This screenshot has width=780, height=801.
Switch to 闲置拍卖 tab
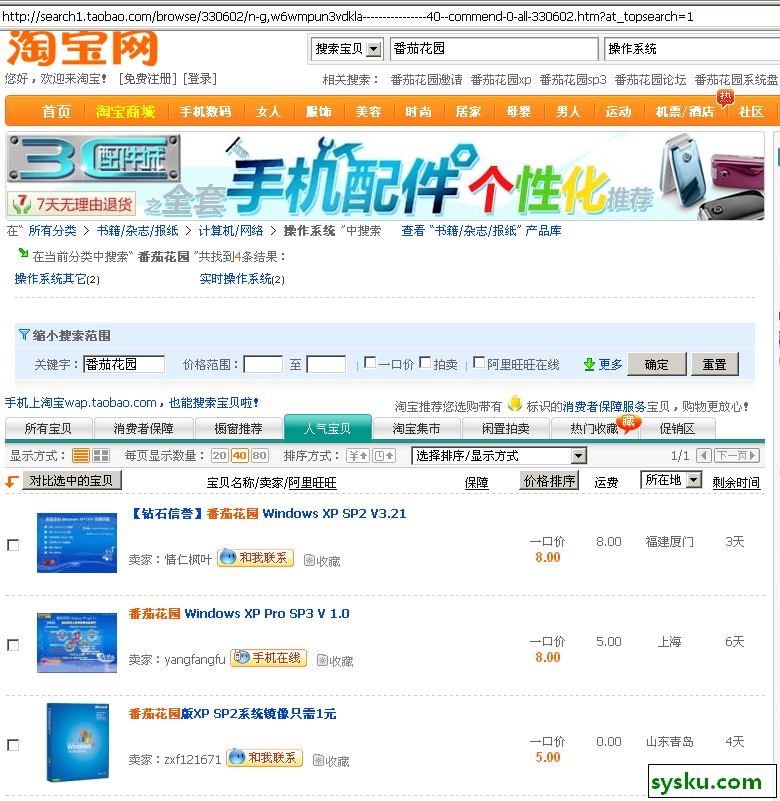(506, 429)
